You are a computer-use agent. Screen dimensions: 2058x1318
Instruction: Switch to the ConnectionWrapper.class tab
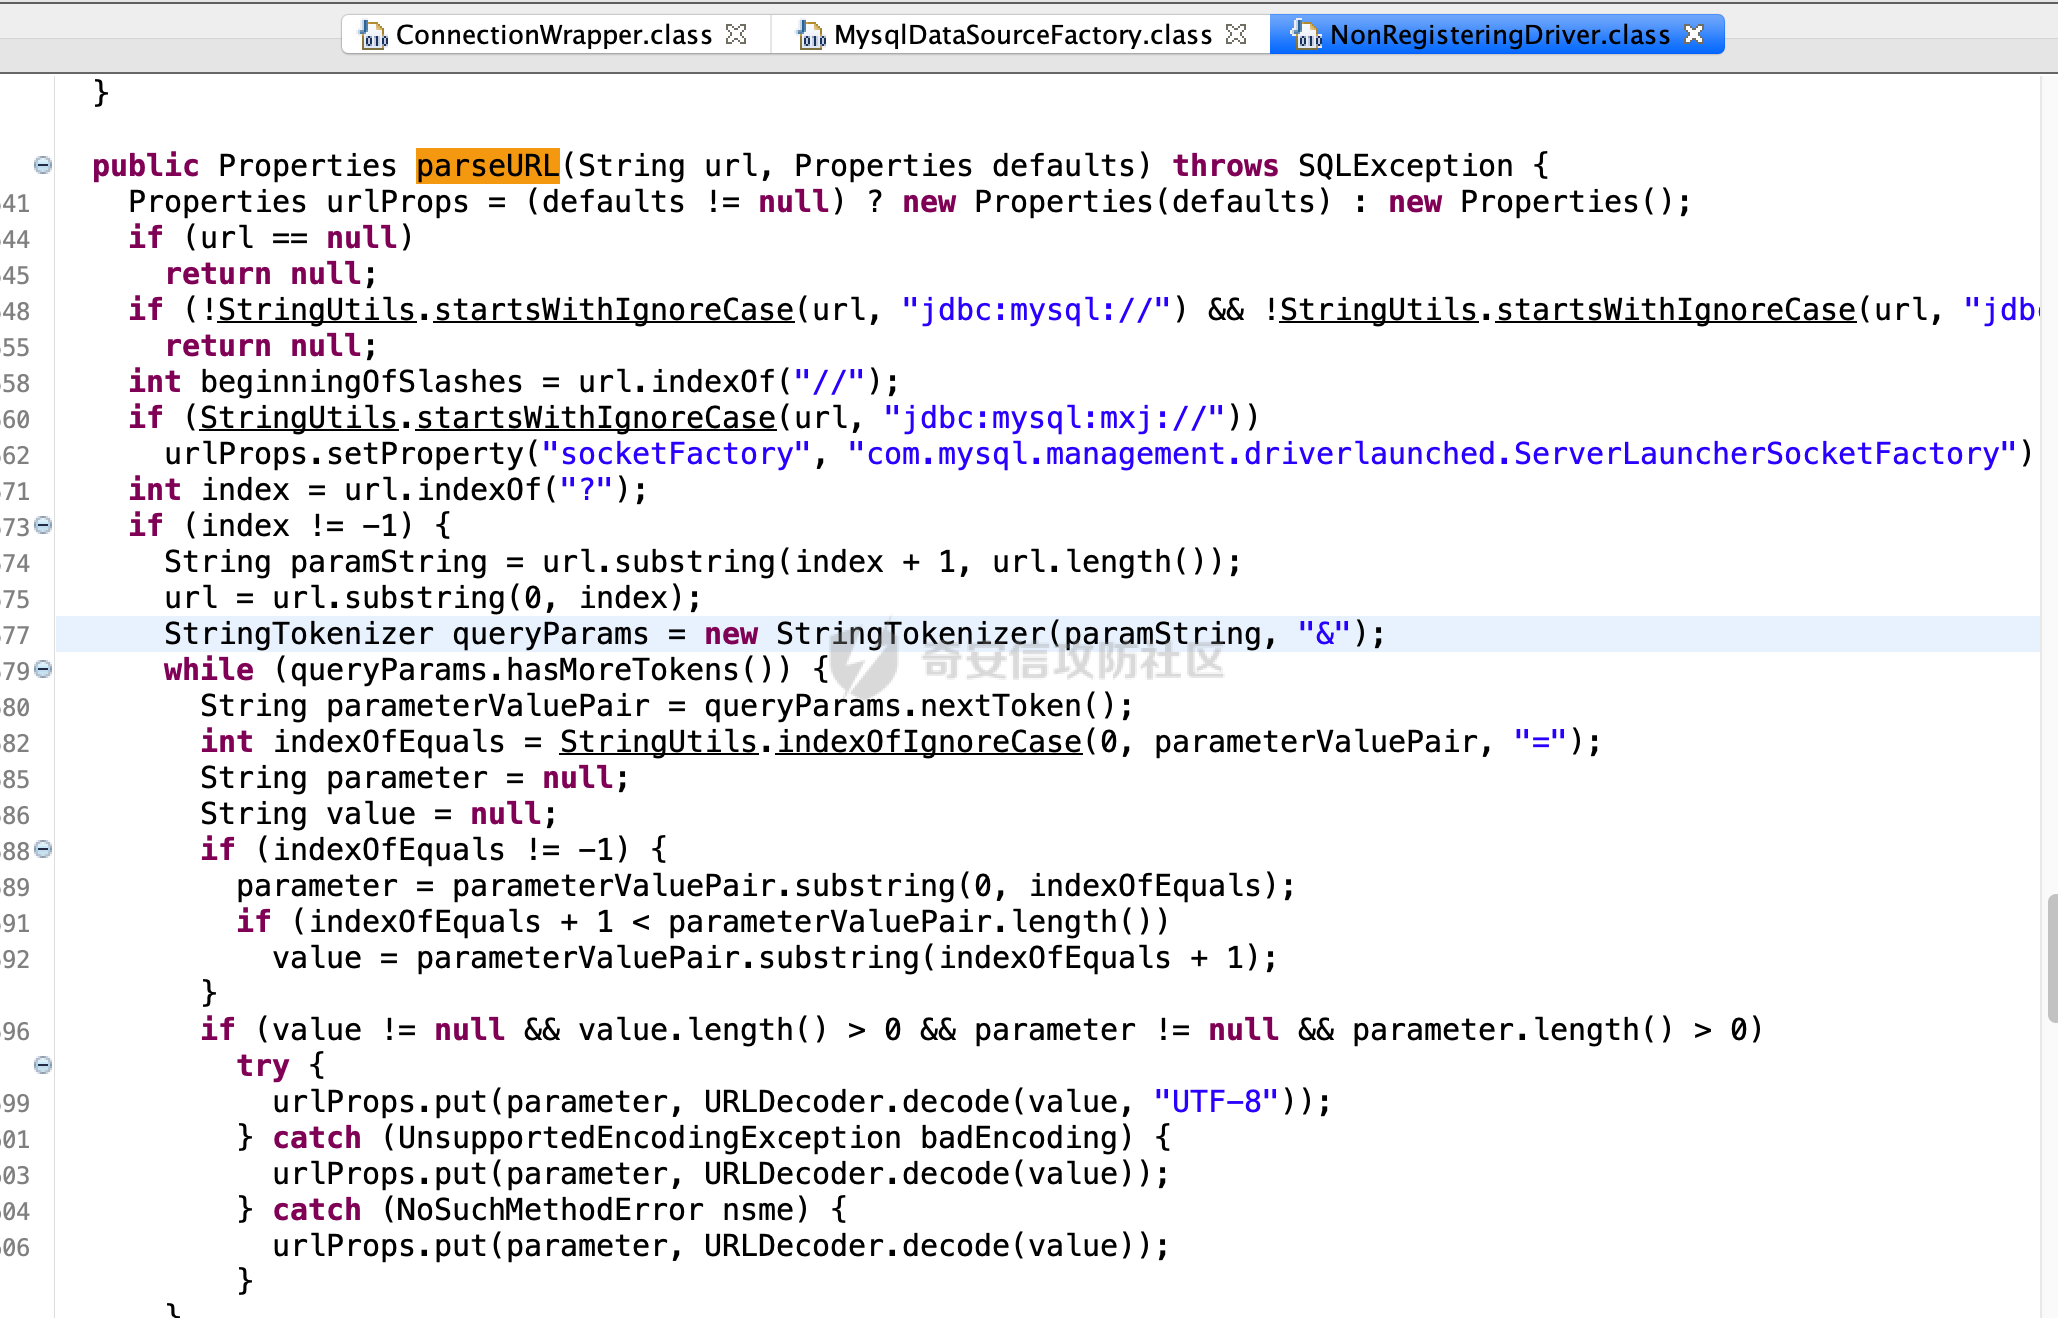click(553, 35)
